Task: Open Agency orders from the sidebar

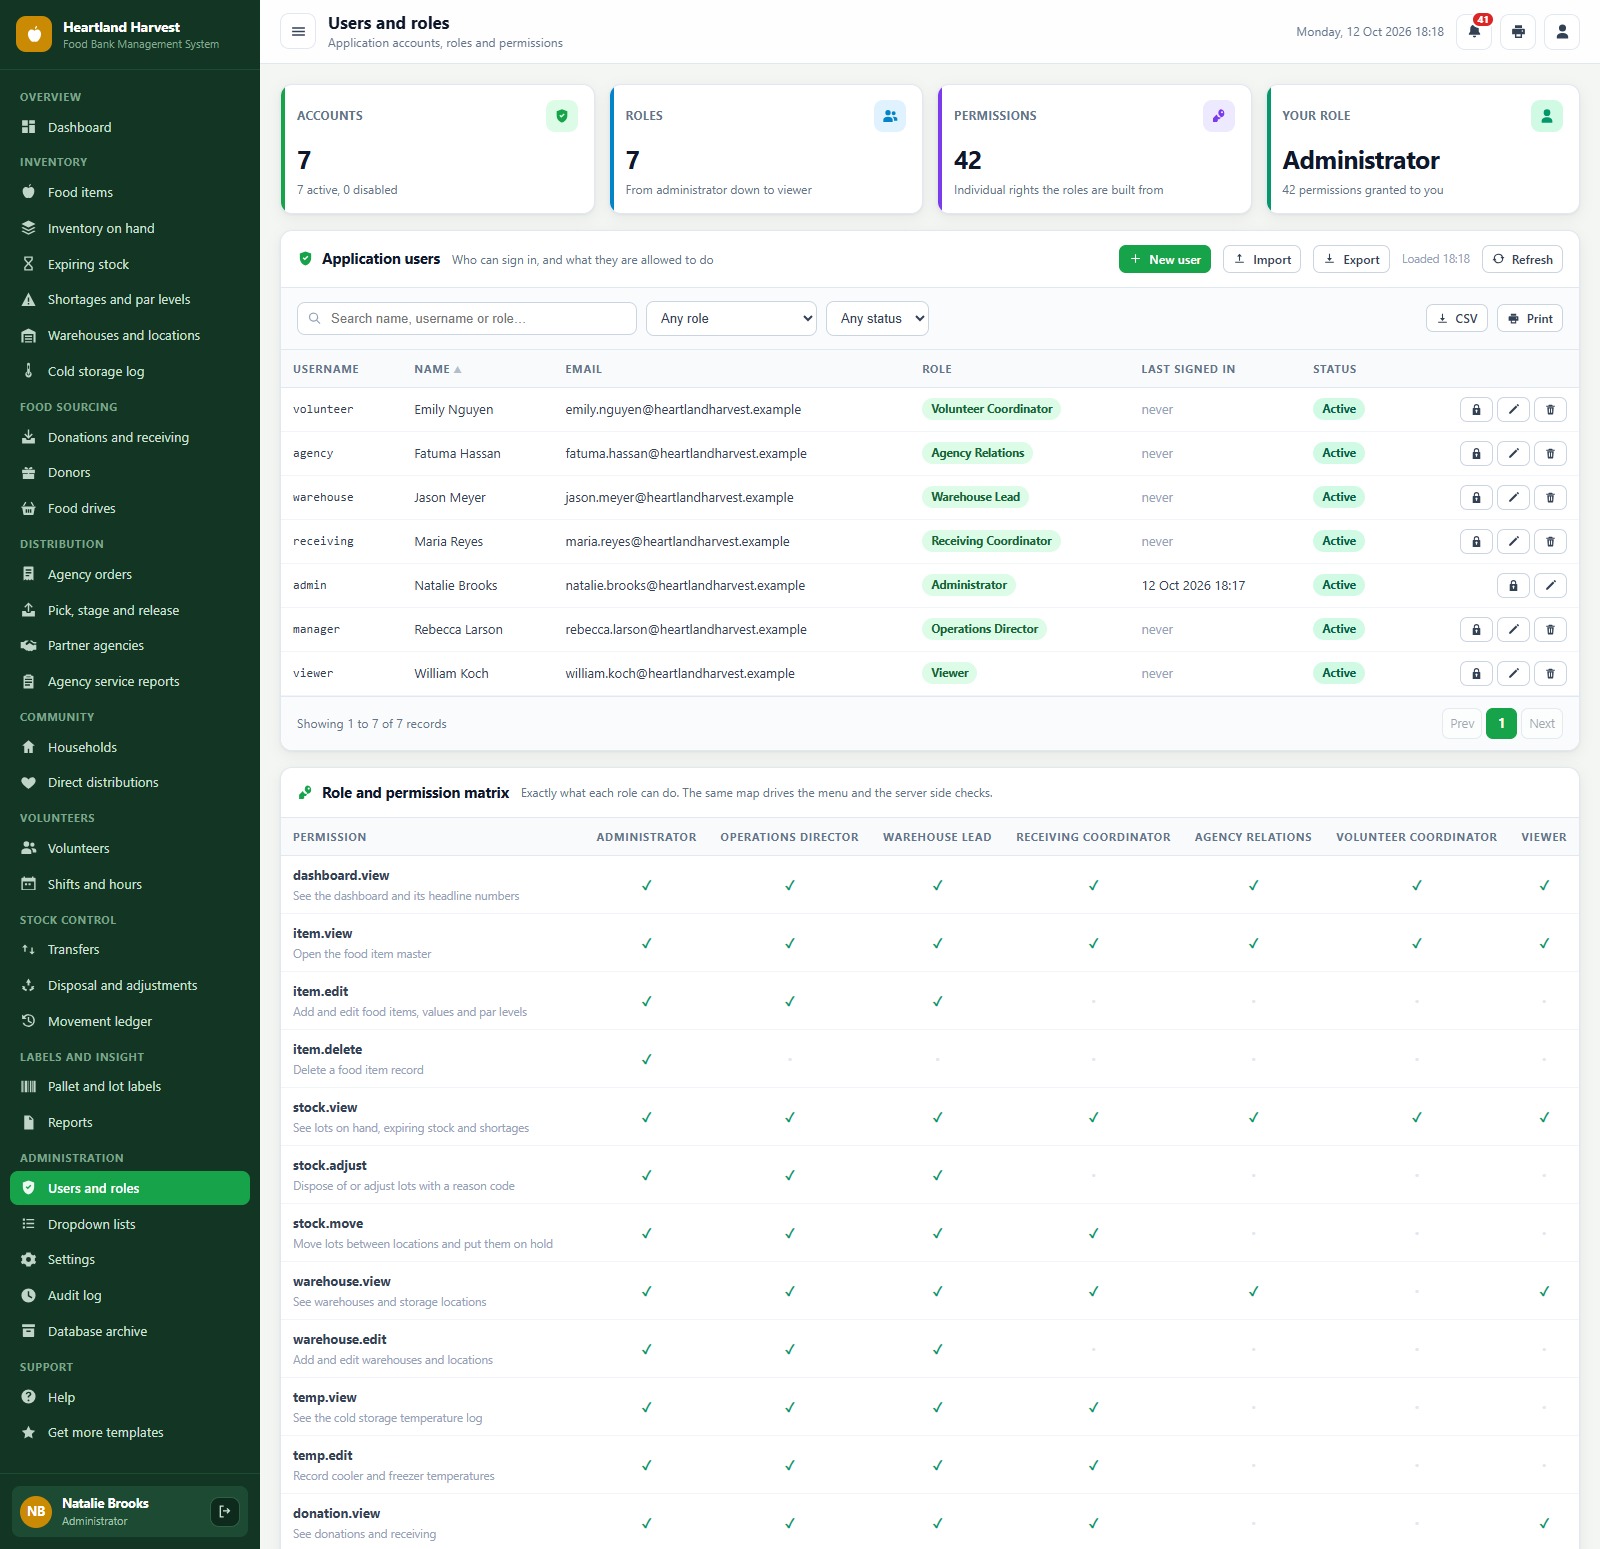Action: tap(130, 574)
